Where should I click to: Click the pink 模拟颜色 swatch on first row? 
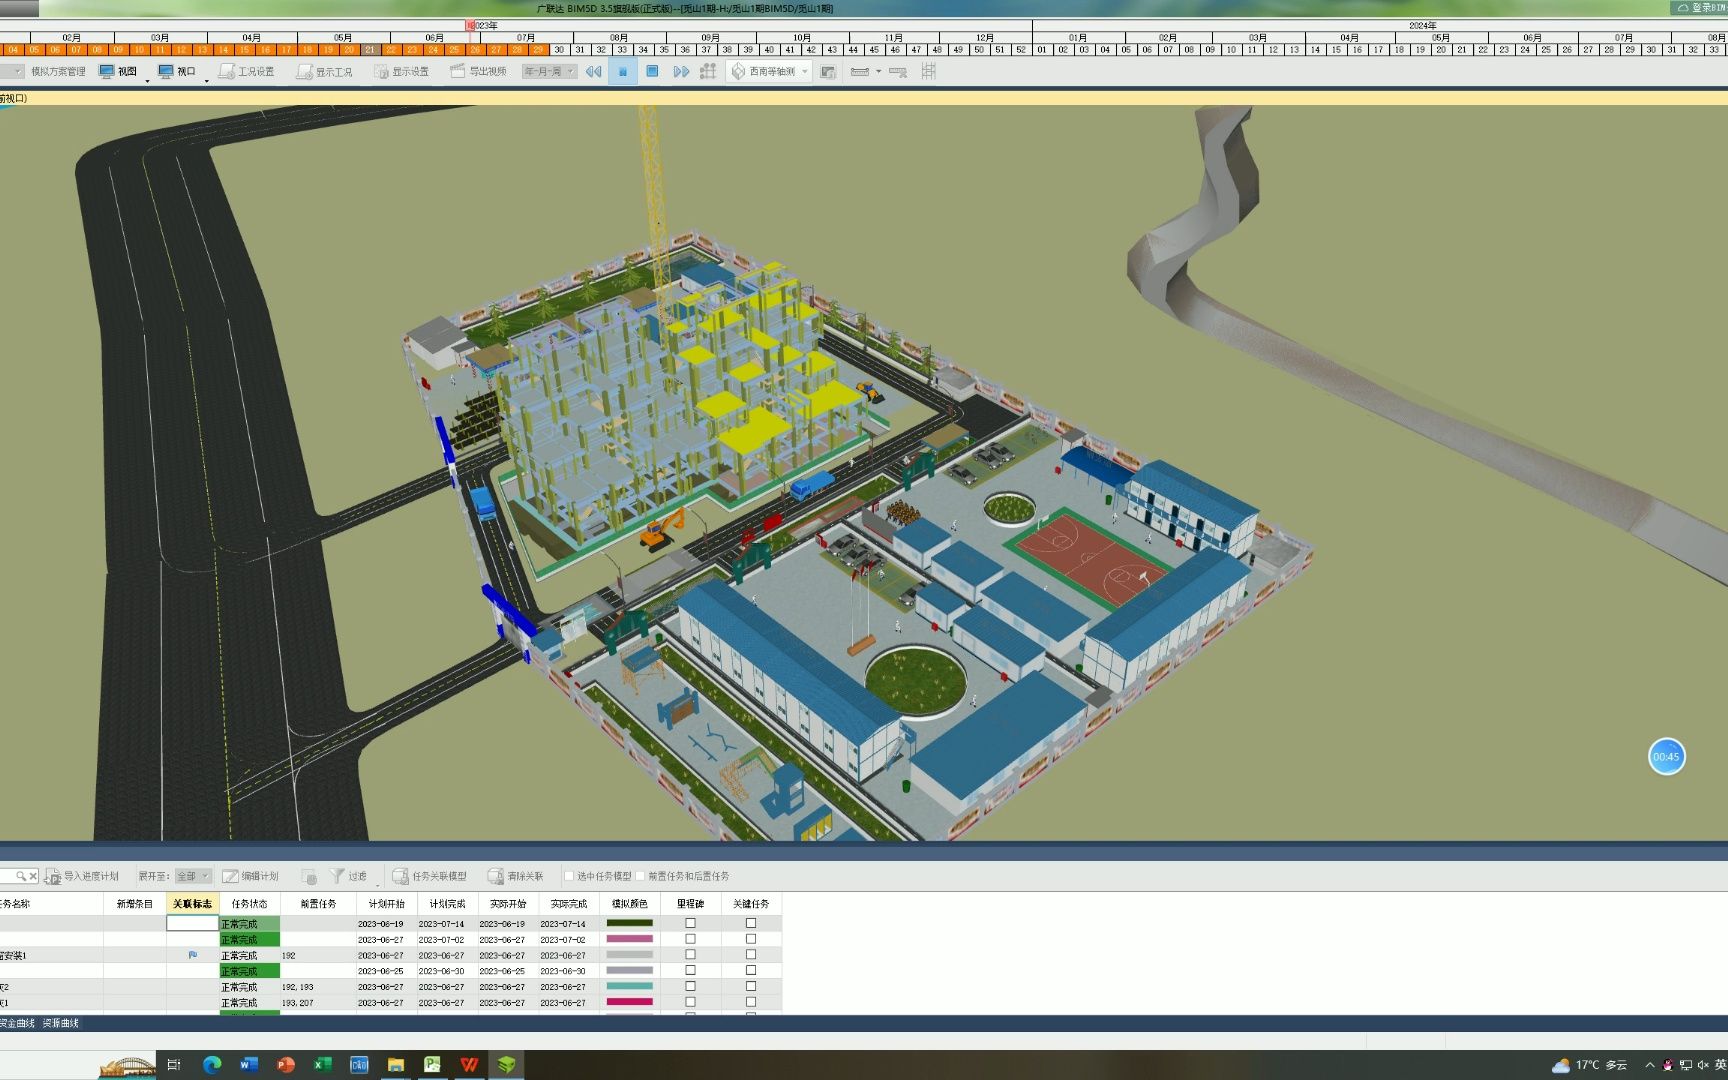point(630,939)
